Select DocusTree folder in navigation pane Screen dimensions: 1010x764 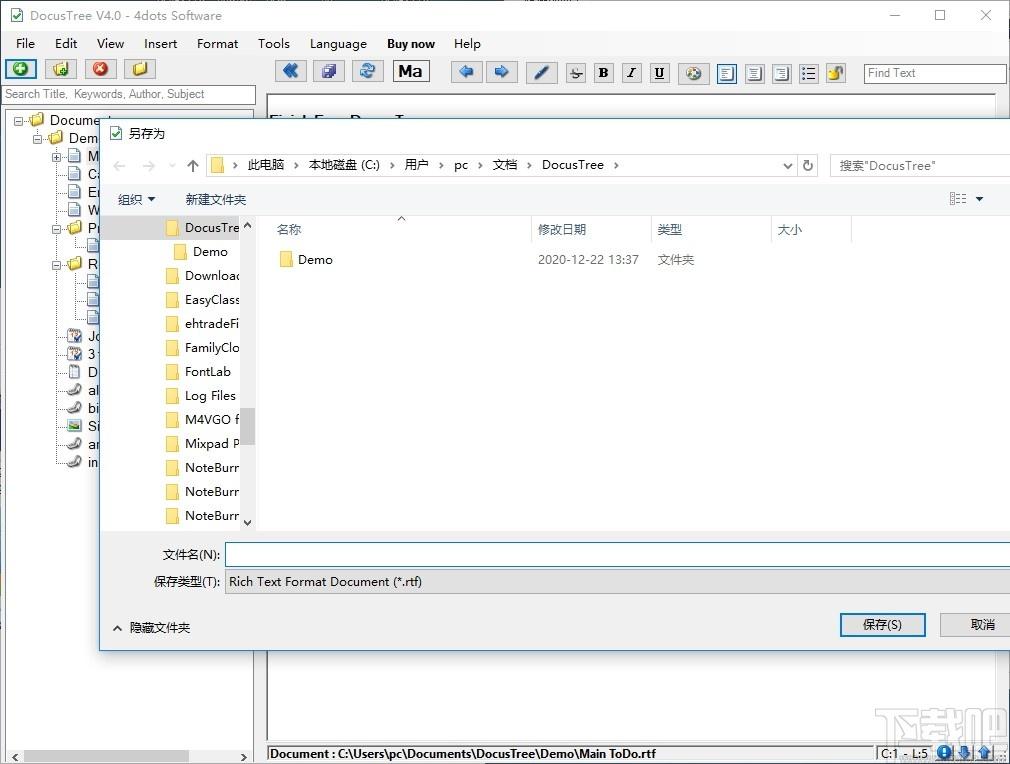[x=202, y=227]
